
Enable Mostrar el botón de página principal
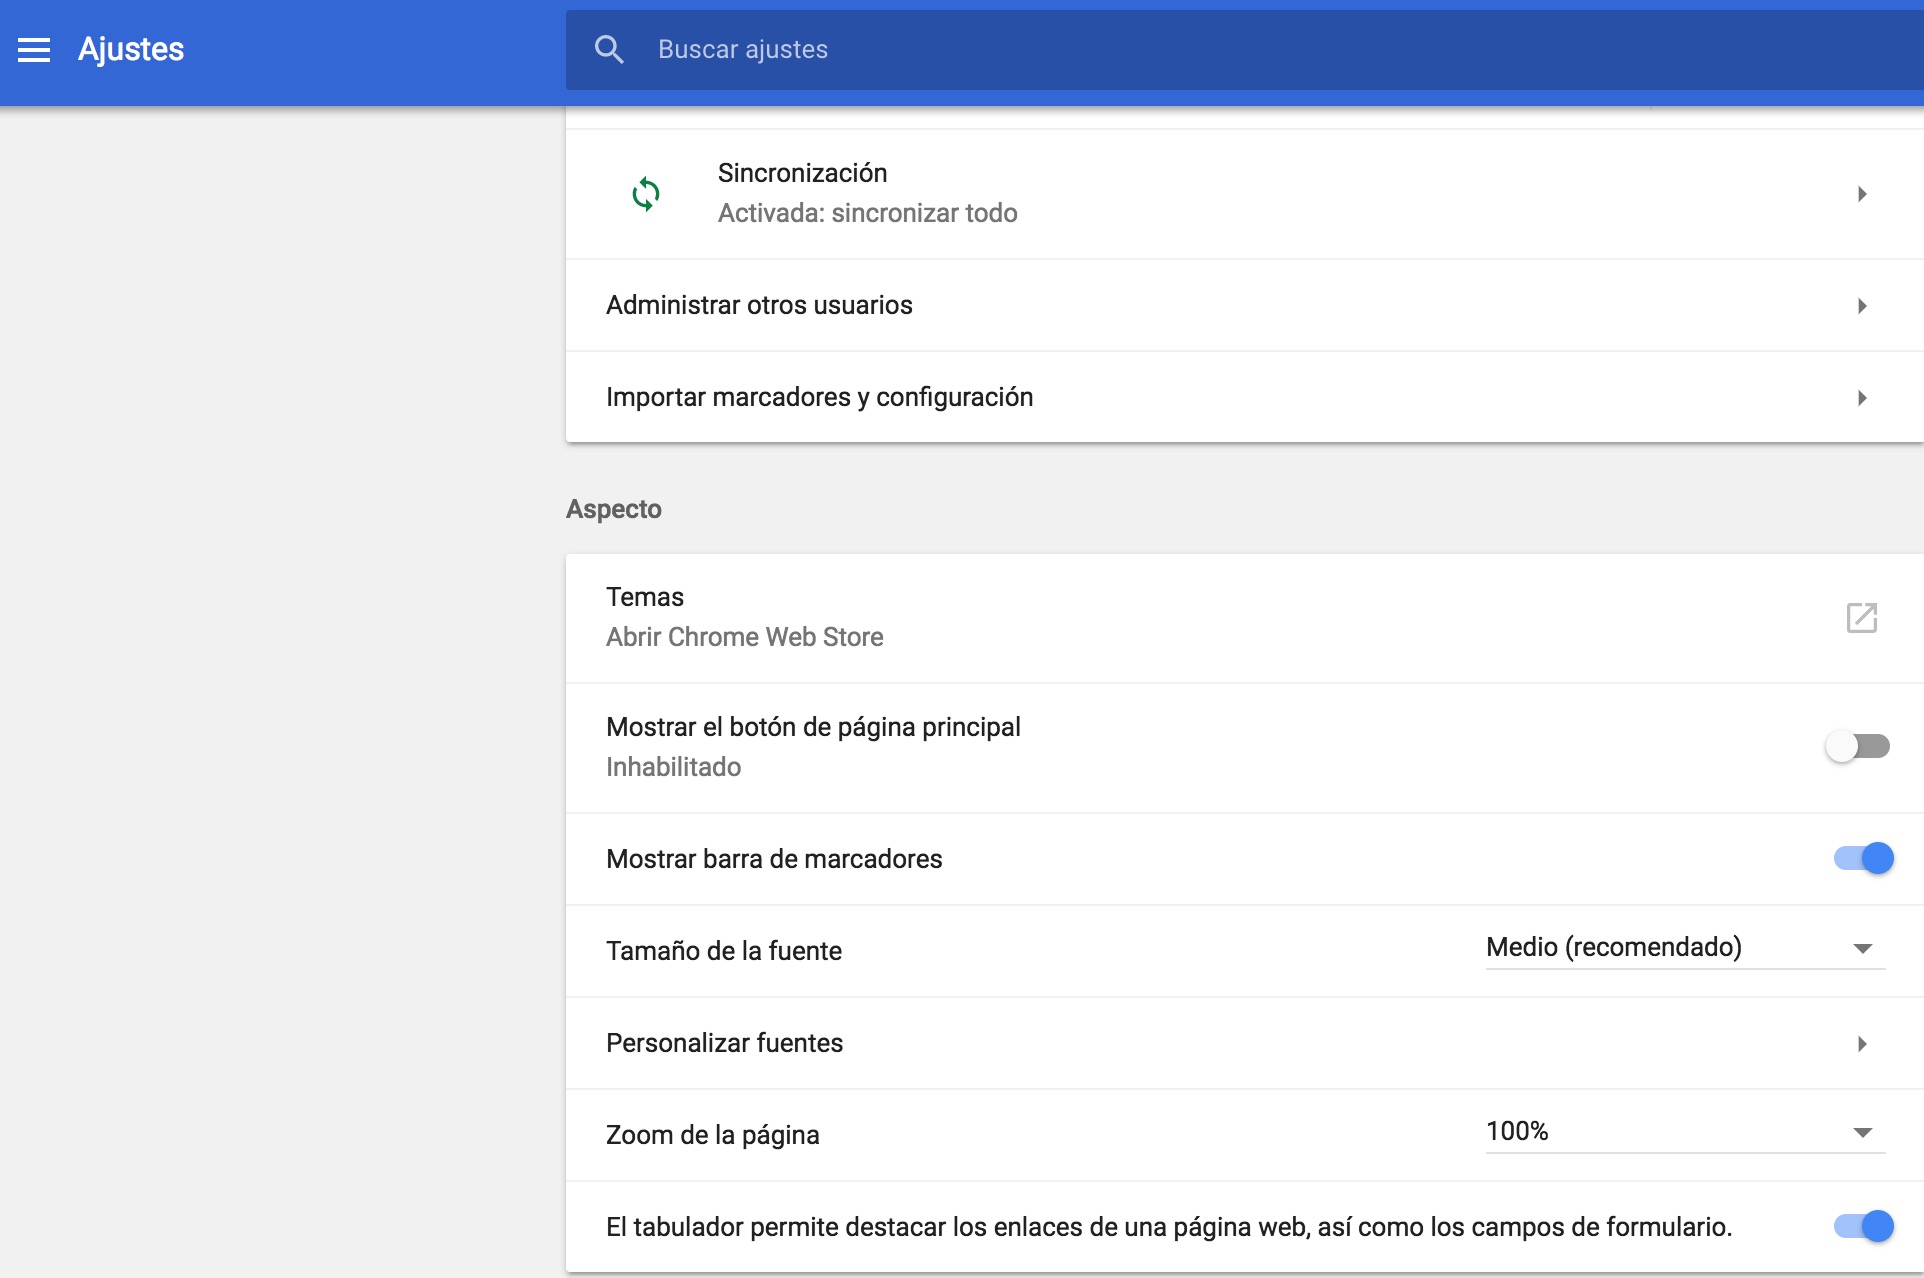coord(1858,746)
